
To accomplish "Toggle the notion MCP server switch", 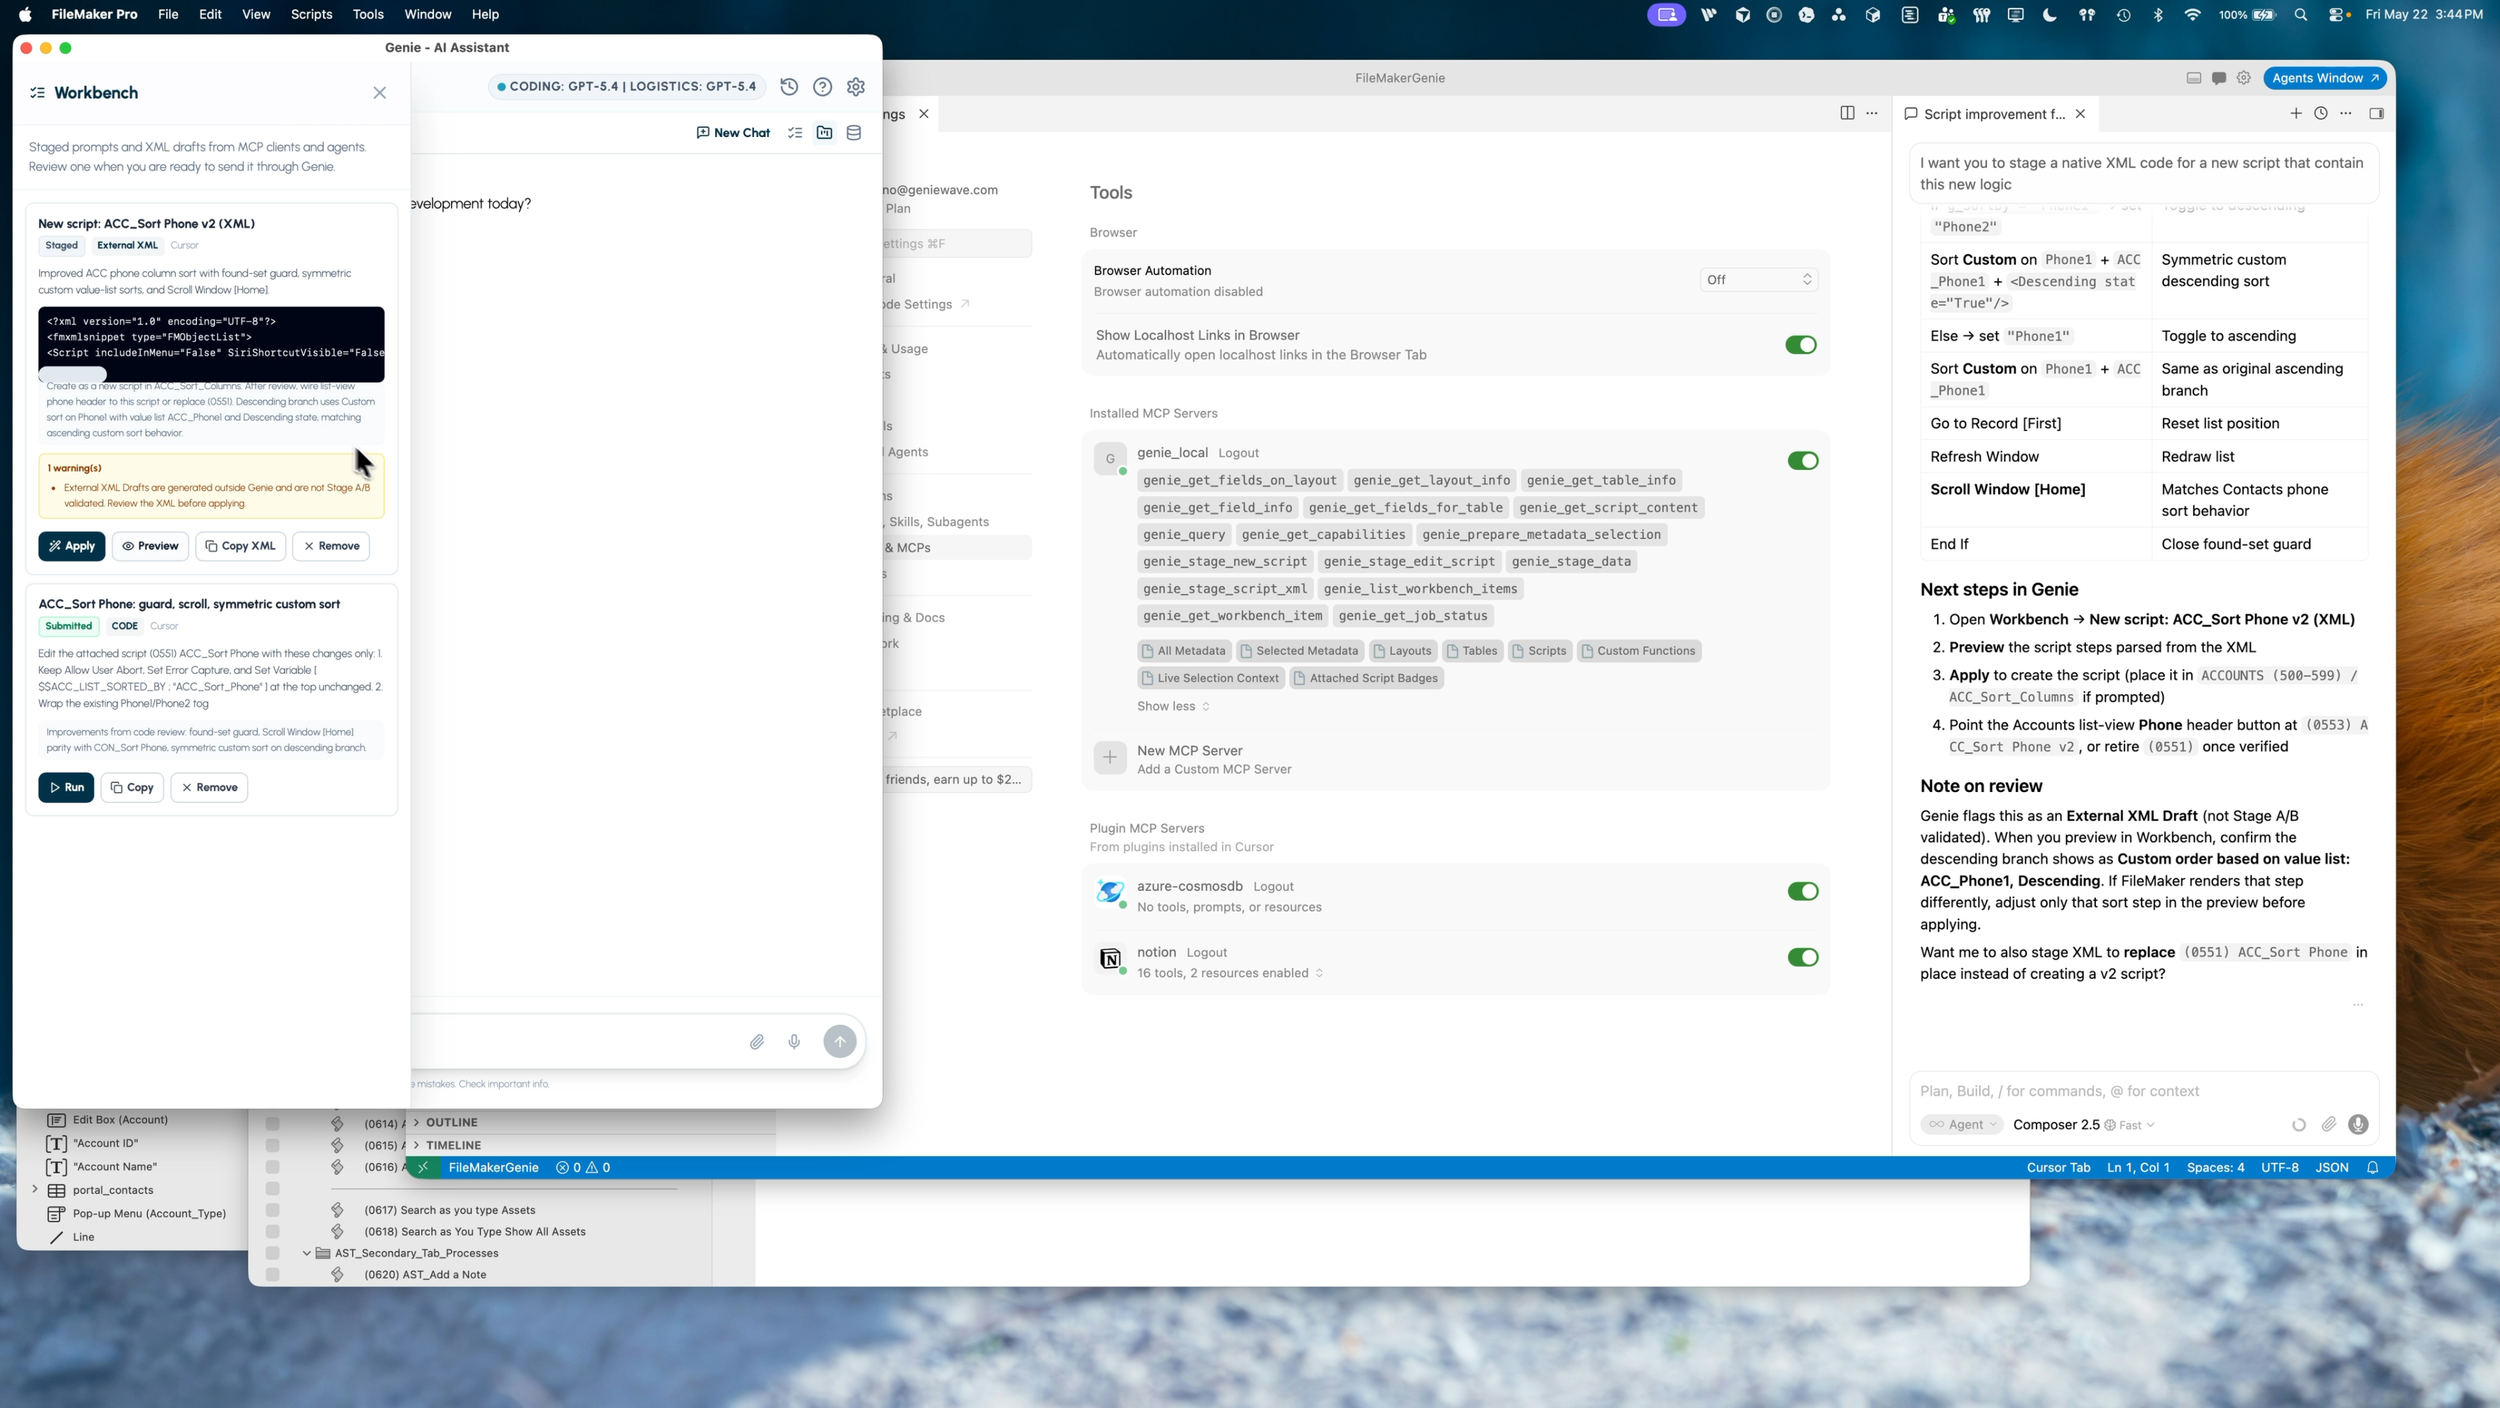I will pos(1802,958).
